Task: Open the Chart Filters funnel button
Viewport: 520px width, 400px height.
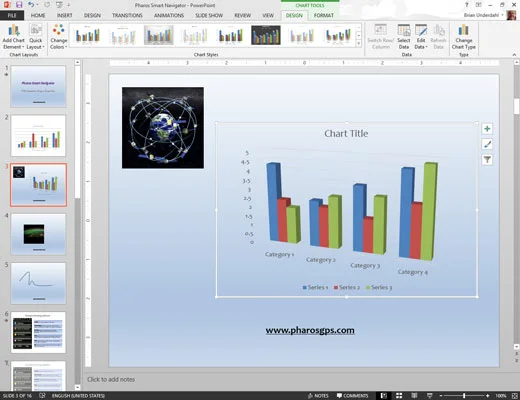Action: click(x=487, y=160)
